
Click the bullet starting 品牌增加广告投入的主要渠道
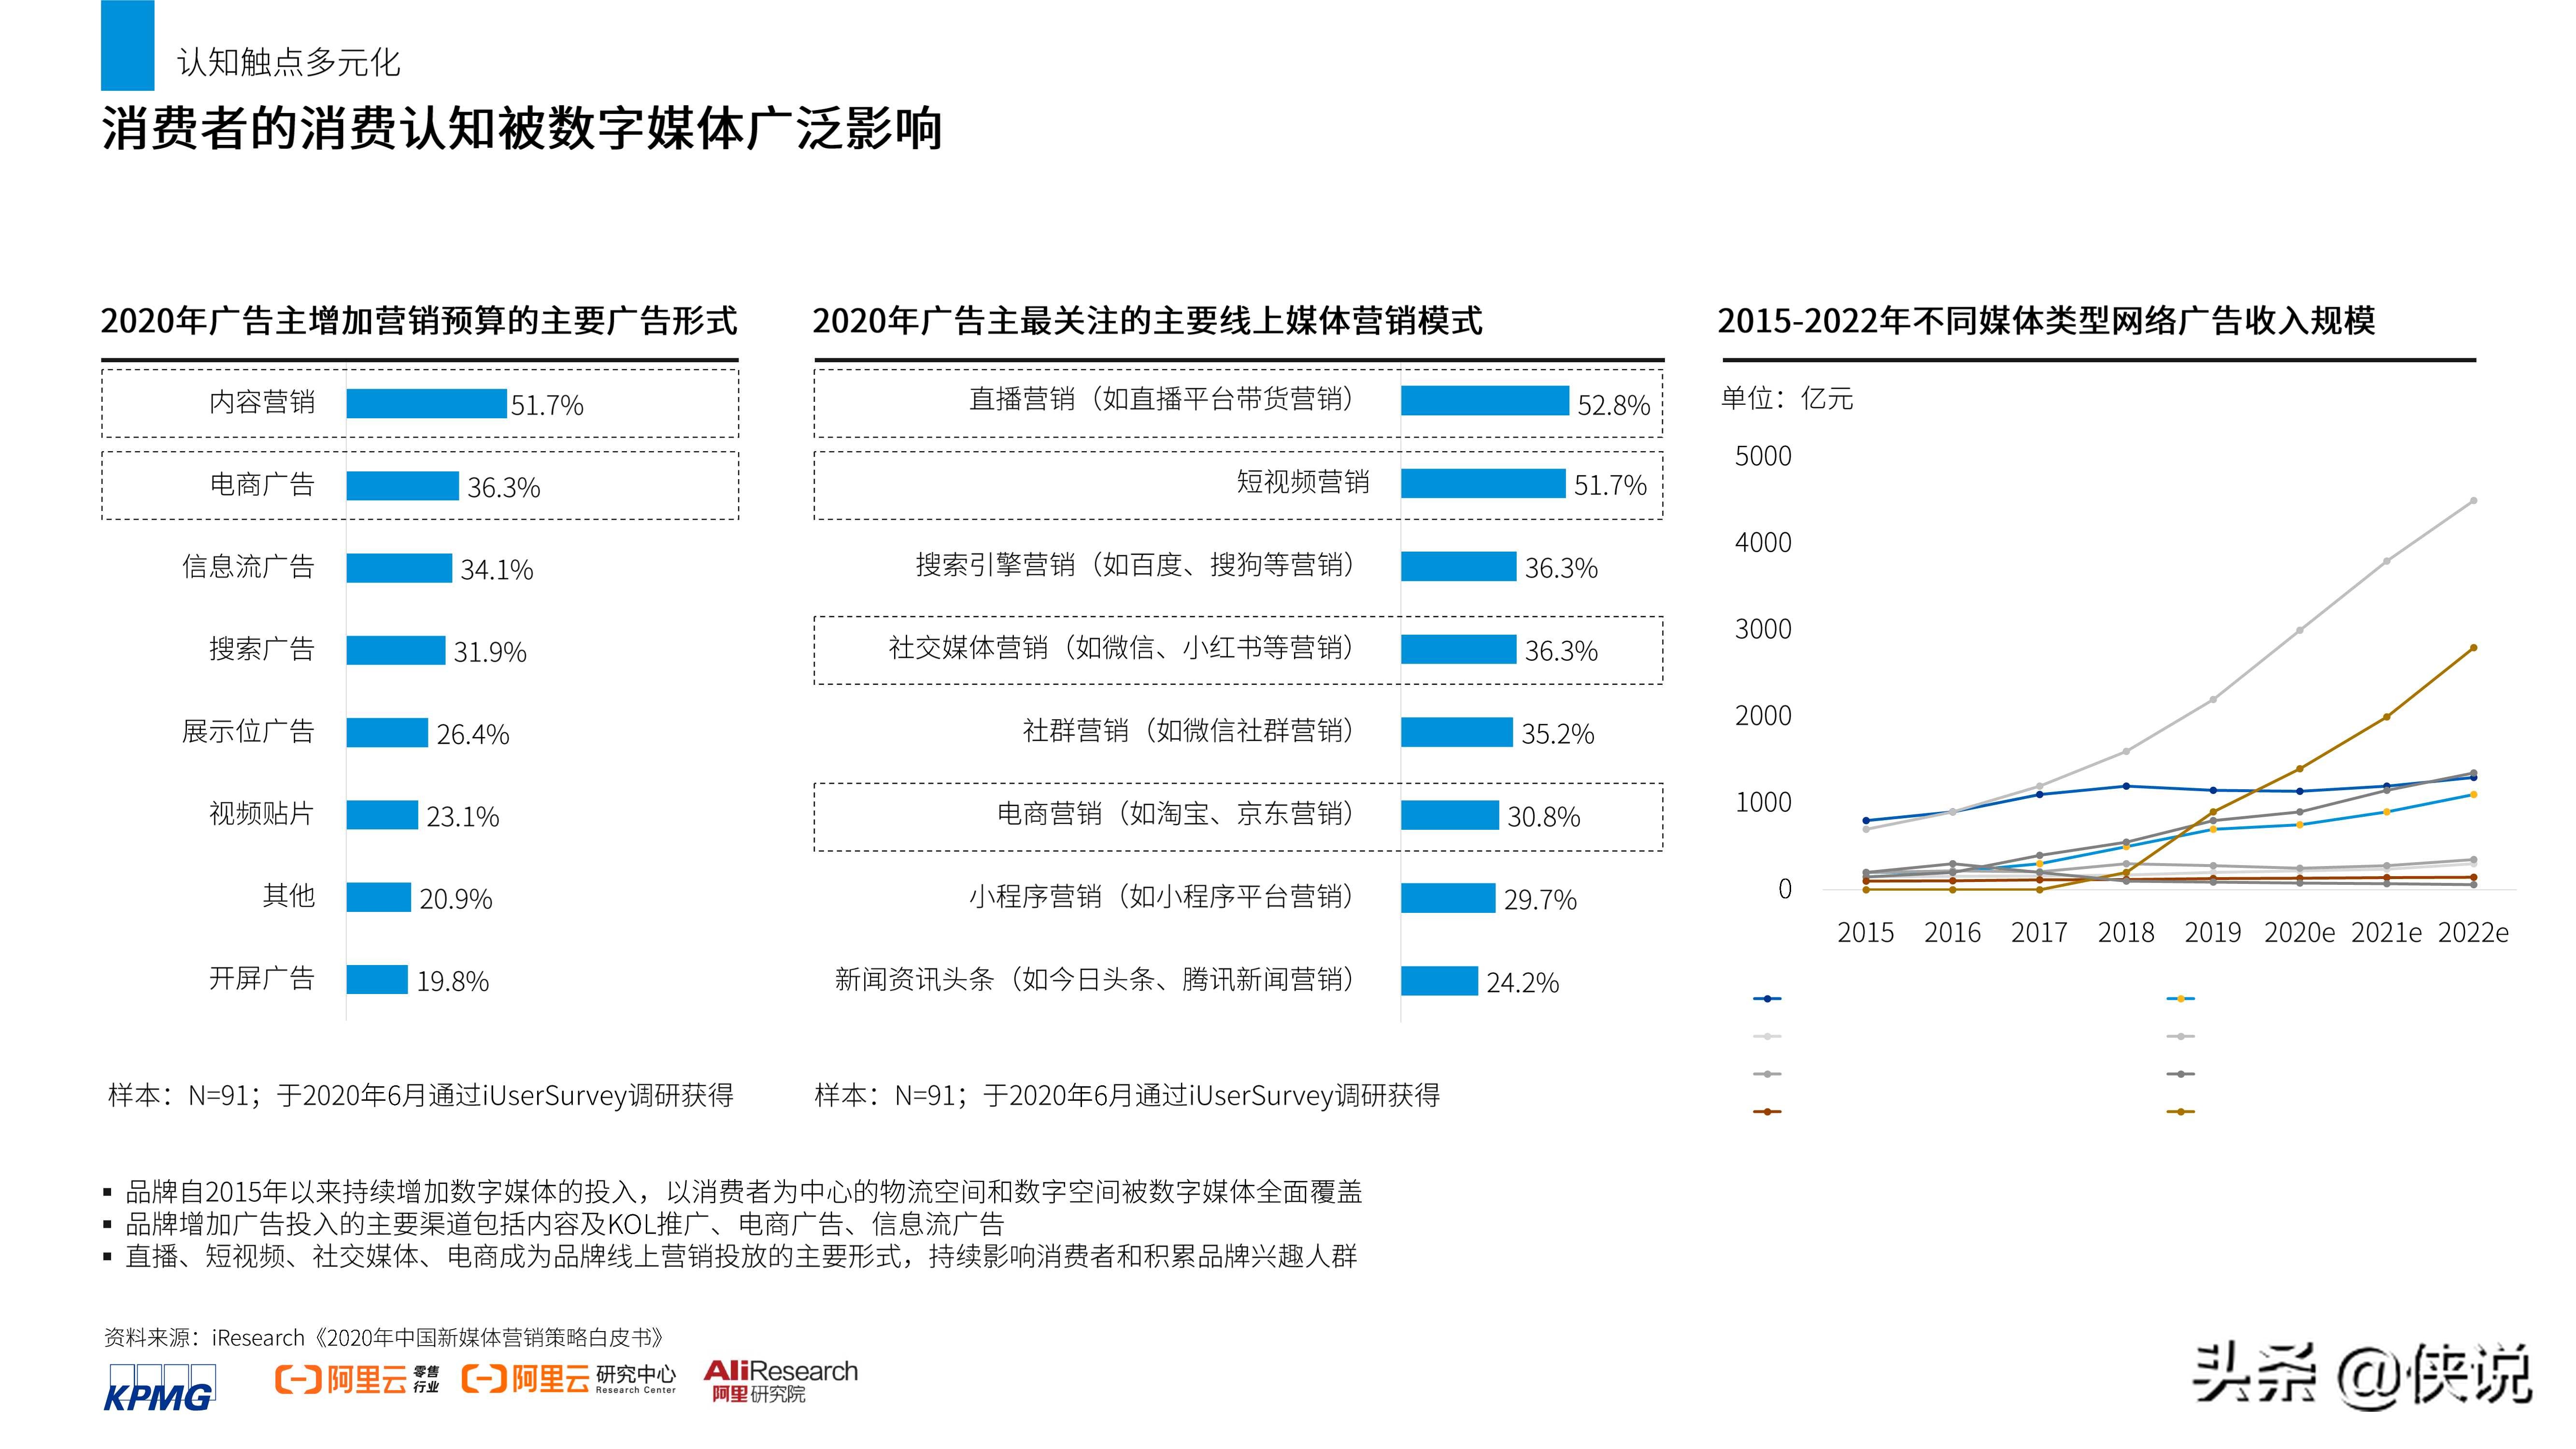point(564,1224)
